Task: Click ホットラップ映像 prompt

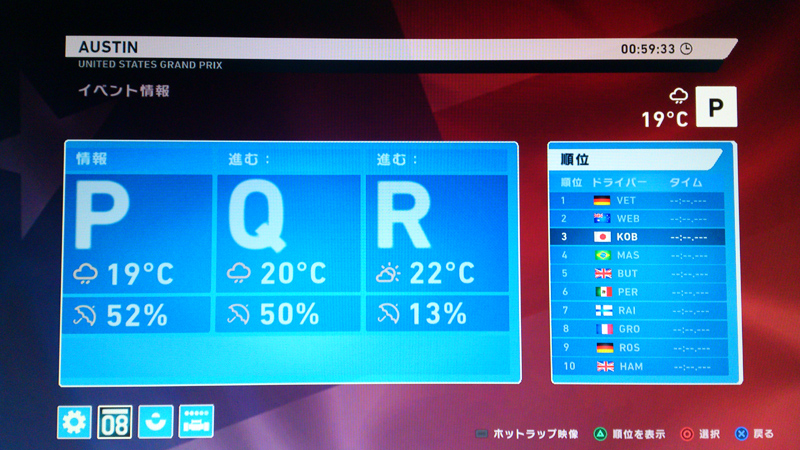Action: tap(528, 434)
